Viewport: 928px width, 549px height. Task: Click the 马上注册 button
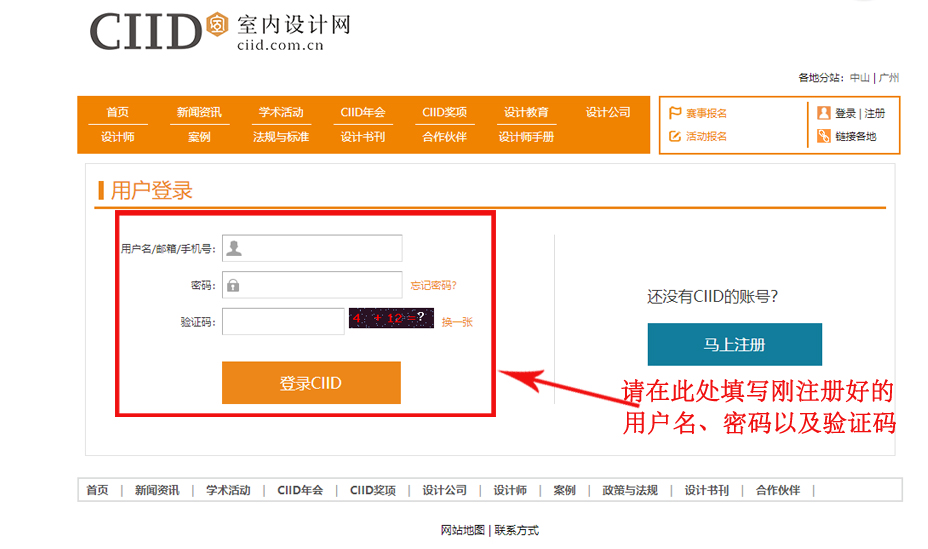pyautogui.click(x=734, y=344)
